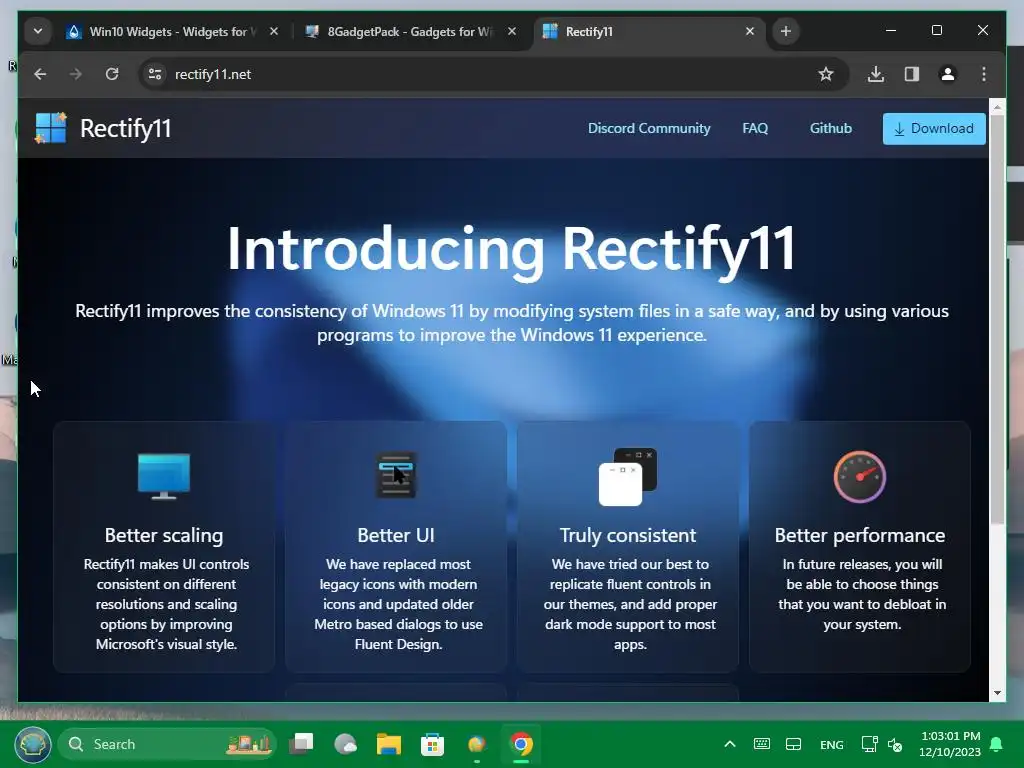1024x768 pixels.
Task: Select the Truly consistent heading
Action: (628, 536)
